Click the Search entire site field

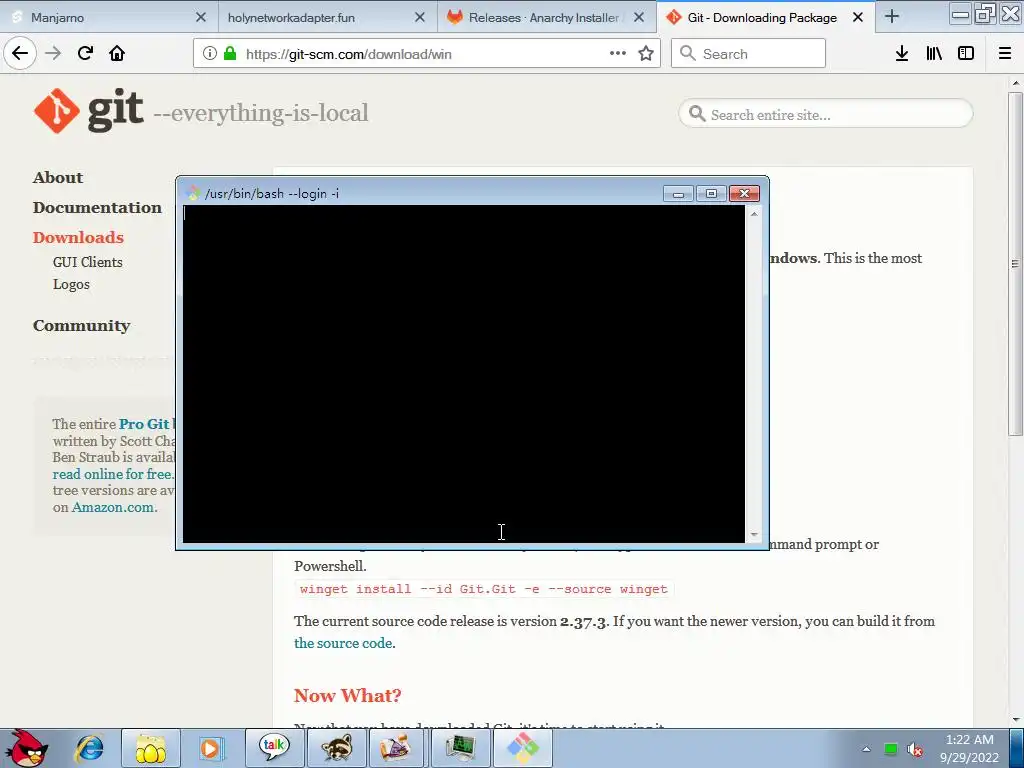[826, 115]
